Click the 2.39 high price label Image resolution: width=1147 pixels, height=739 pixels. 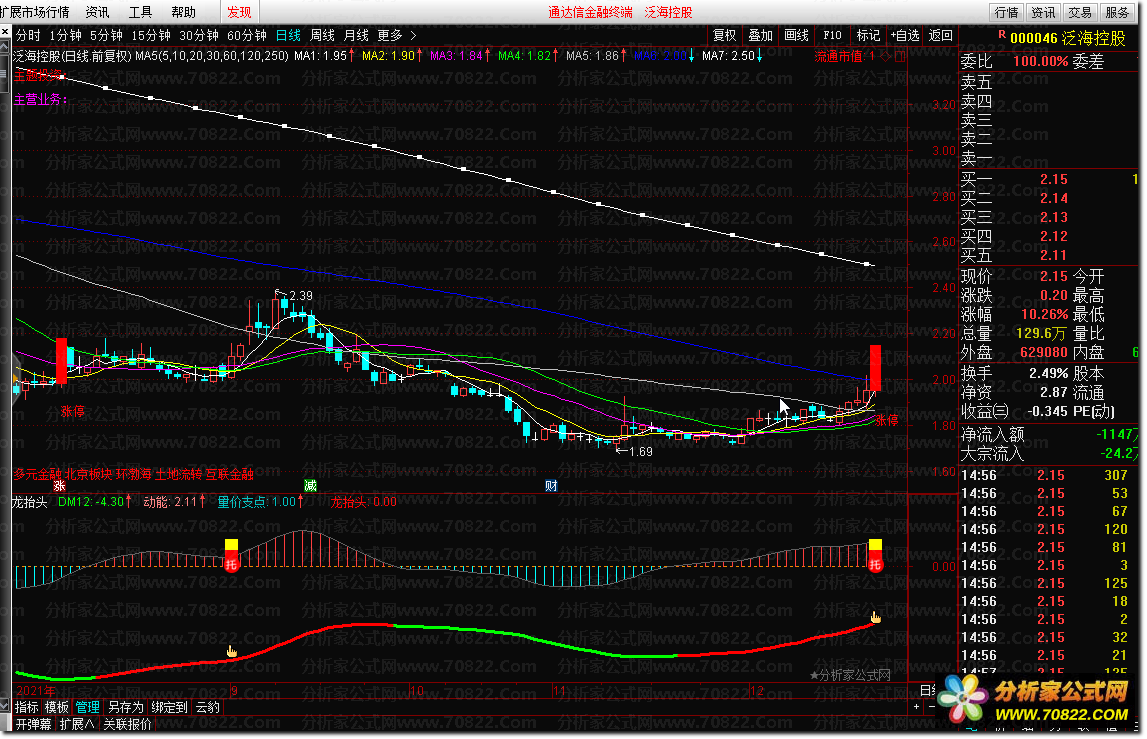301,296
